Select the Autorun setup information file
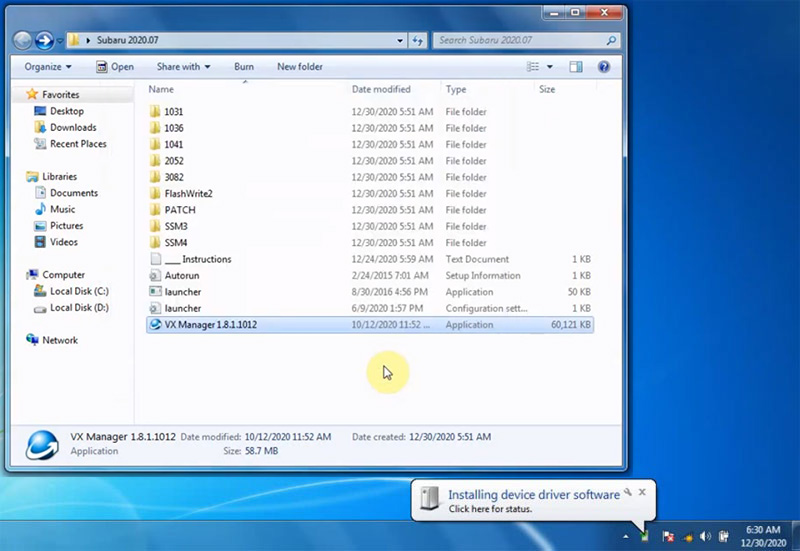Image resolution: width=800 pixels, height=551 pixels. coord(370,276)
